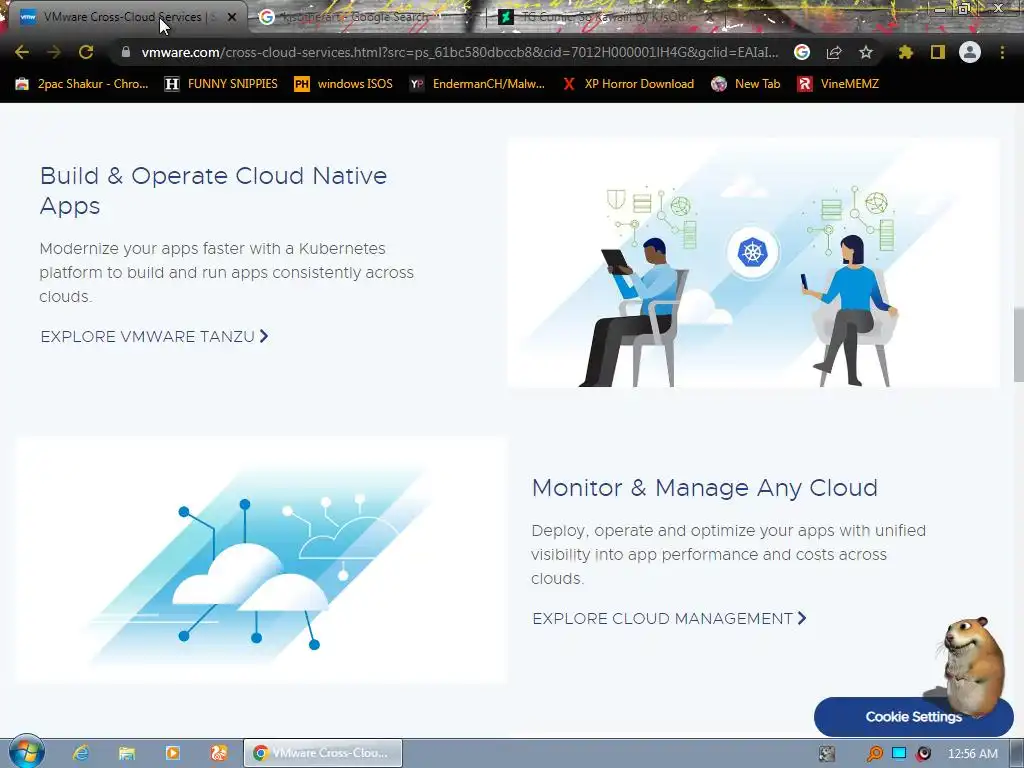Click the browser forward arrow

54,52
